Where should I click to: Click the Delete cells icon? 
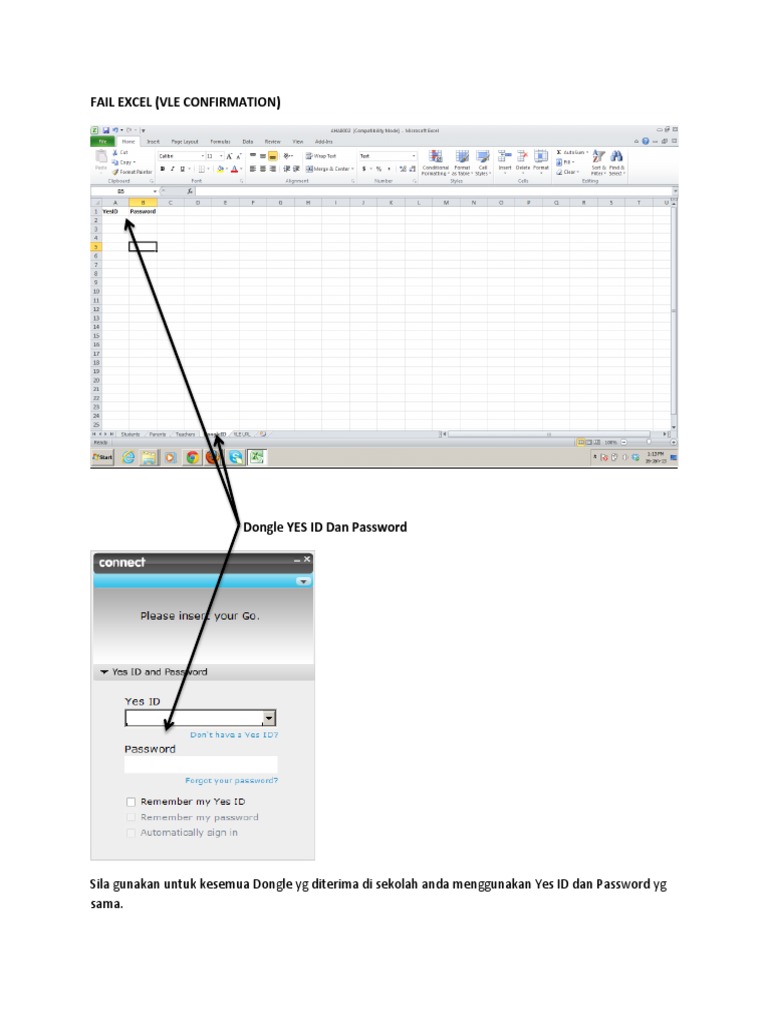pos(522,157)
